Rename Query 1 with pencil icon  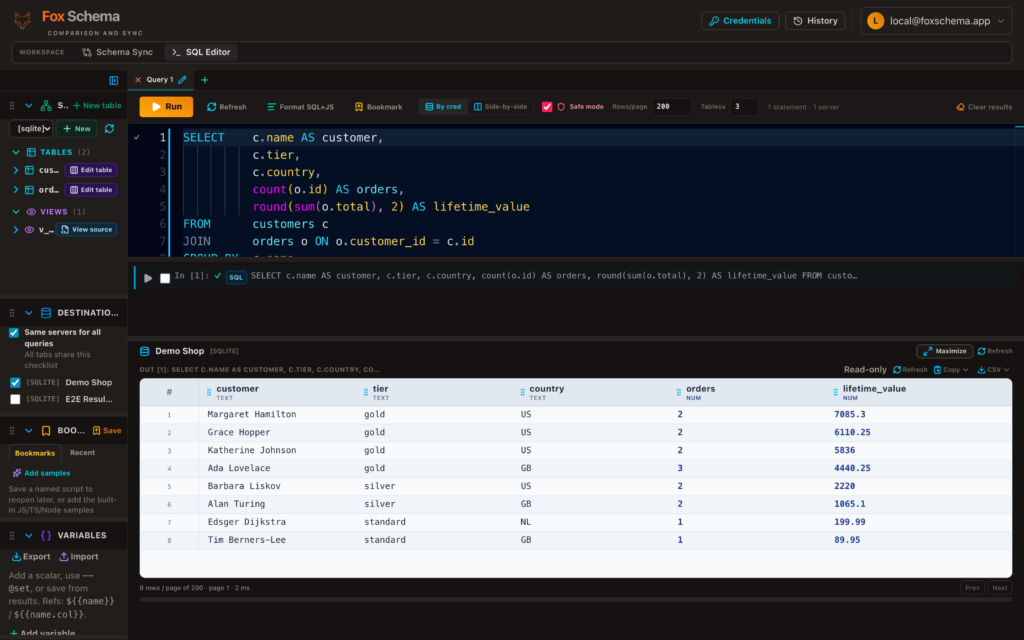182,80
